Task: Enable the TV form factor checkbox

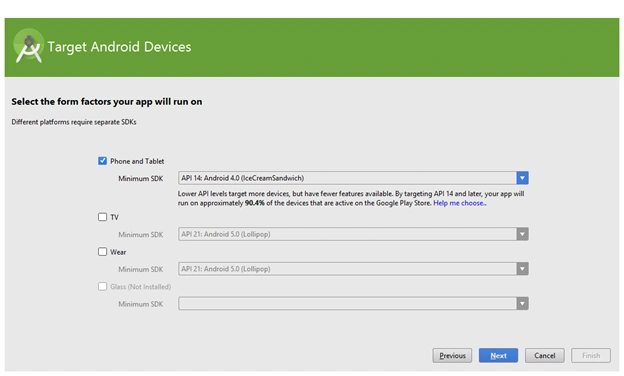Action: pyautogui.click(x=102, y=217)
